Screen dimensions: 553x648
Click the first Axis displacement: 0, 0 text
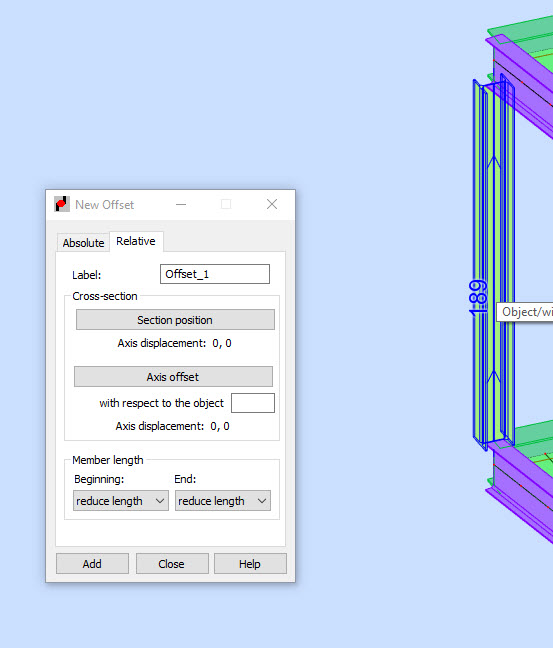(x=174, y=343)
